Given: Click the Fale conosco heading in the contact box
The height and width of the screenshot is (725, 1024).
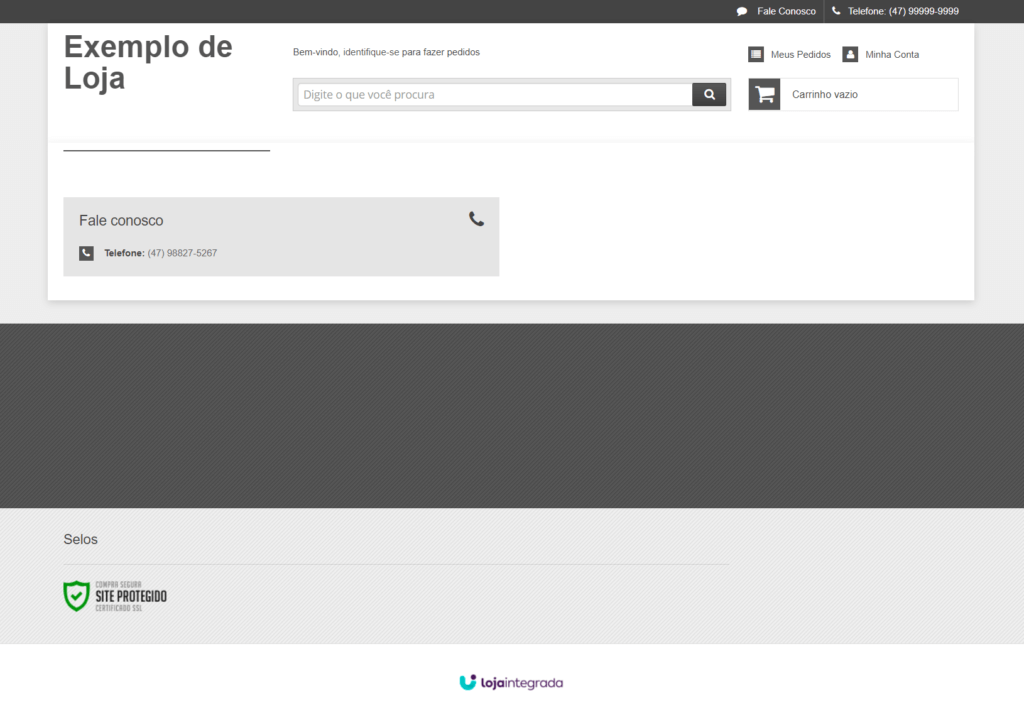Looking at the screenshot, I should point(121,221).
